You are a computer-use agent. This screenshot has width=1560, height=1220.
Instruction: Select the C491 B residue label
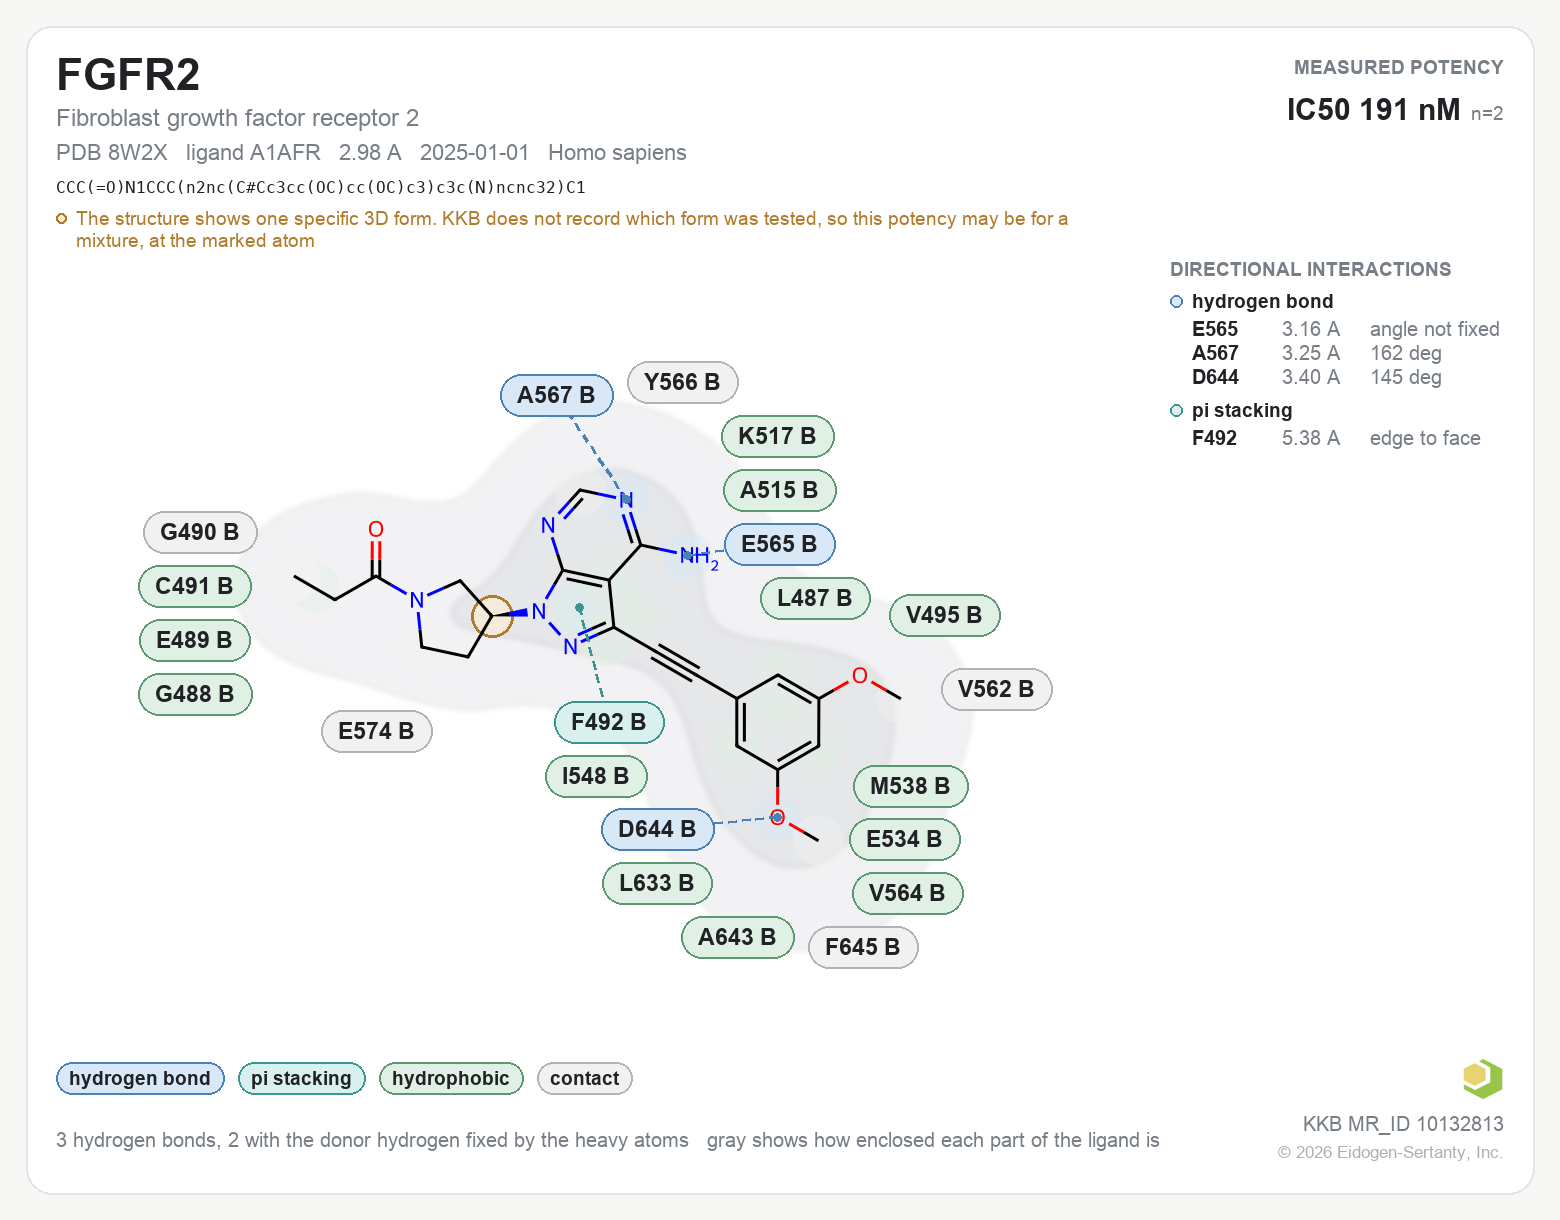click(194, 586)
